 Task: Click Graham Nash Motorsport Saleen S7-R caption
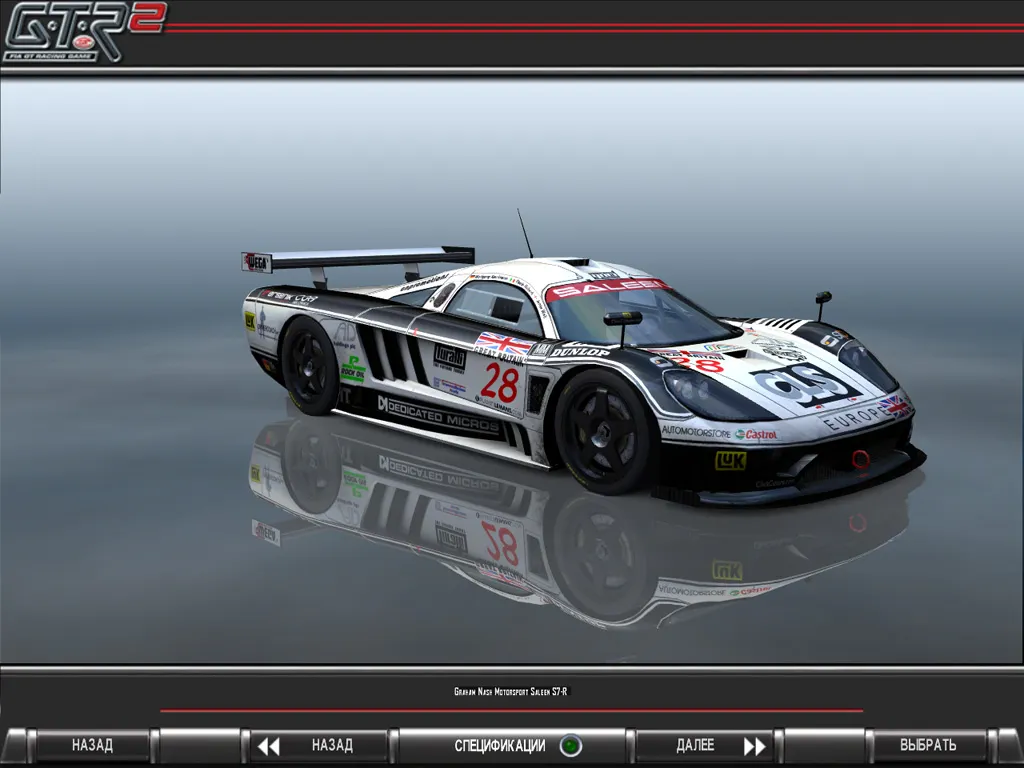pos(511,692)
